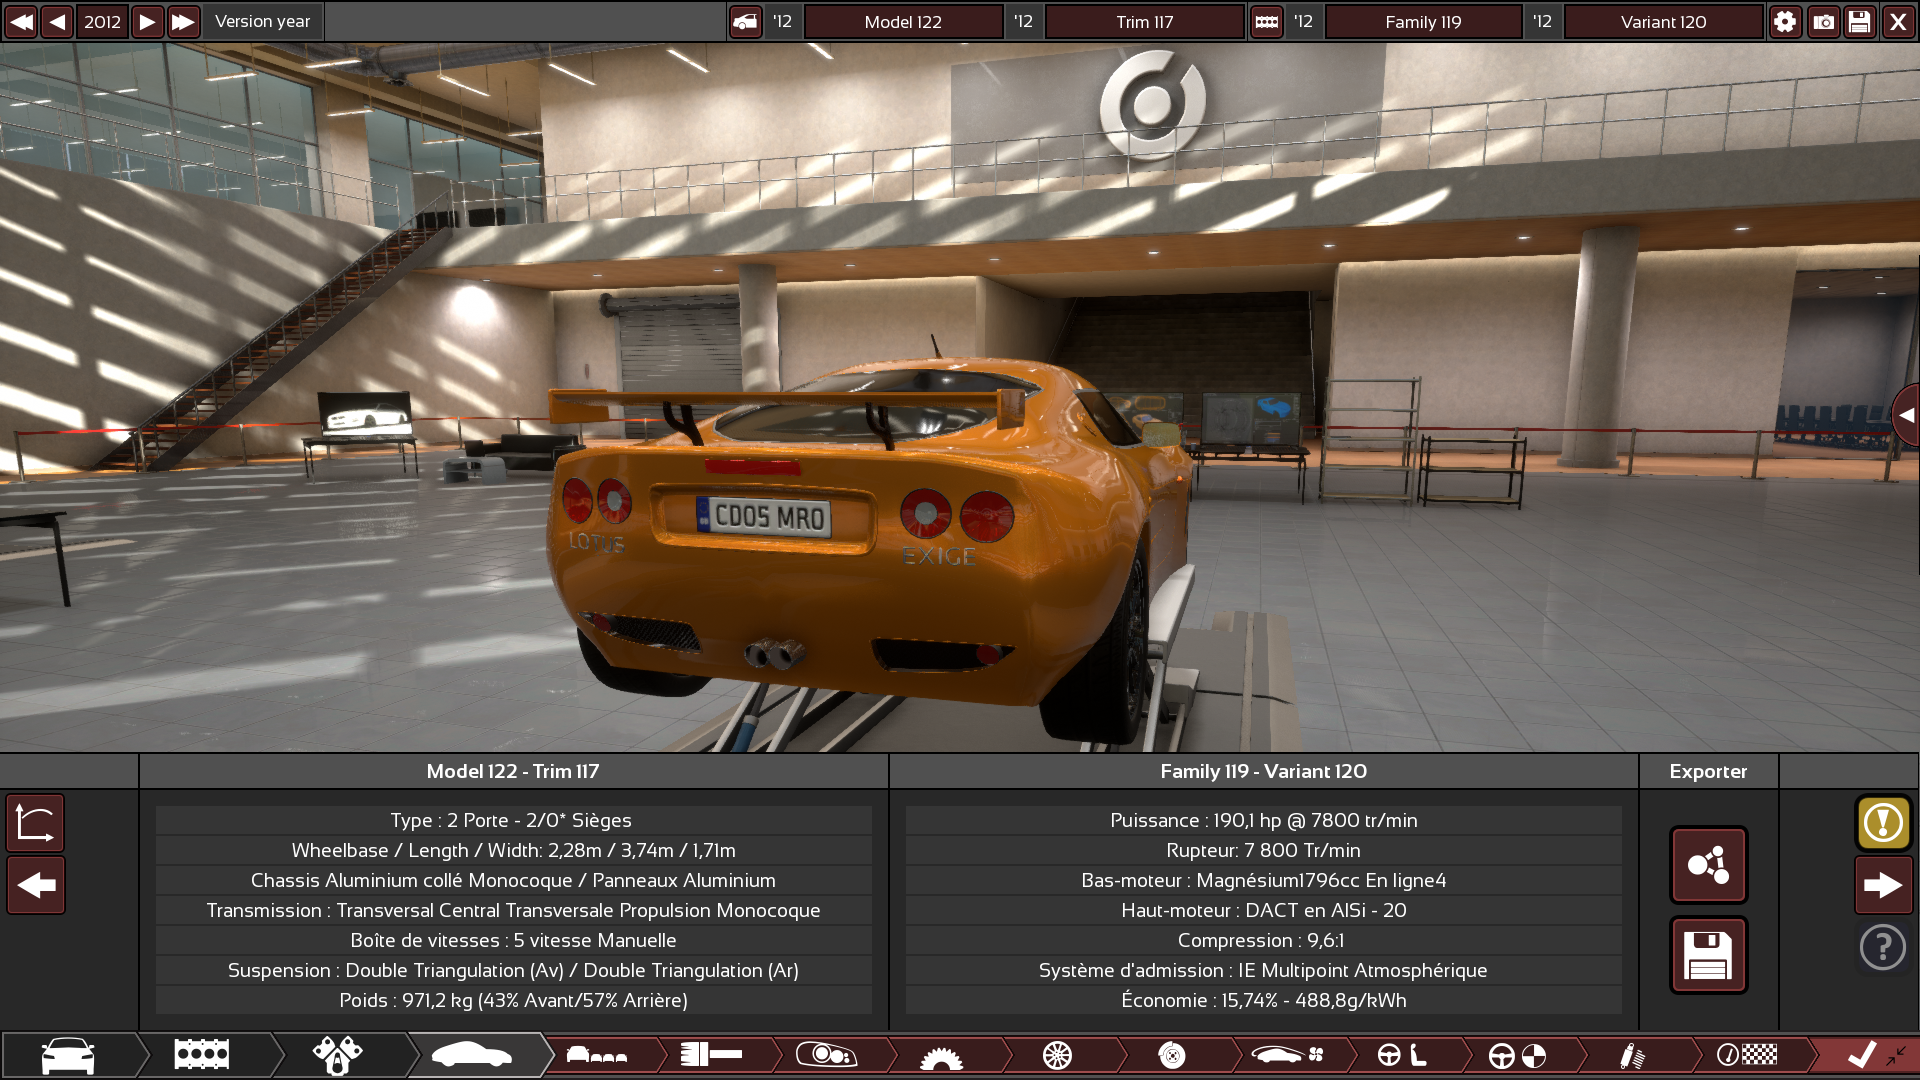Edit the Variant 120 name field
The width and height of the screenshot is (1920, 1080).
(x=1663, y=21)
